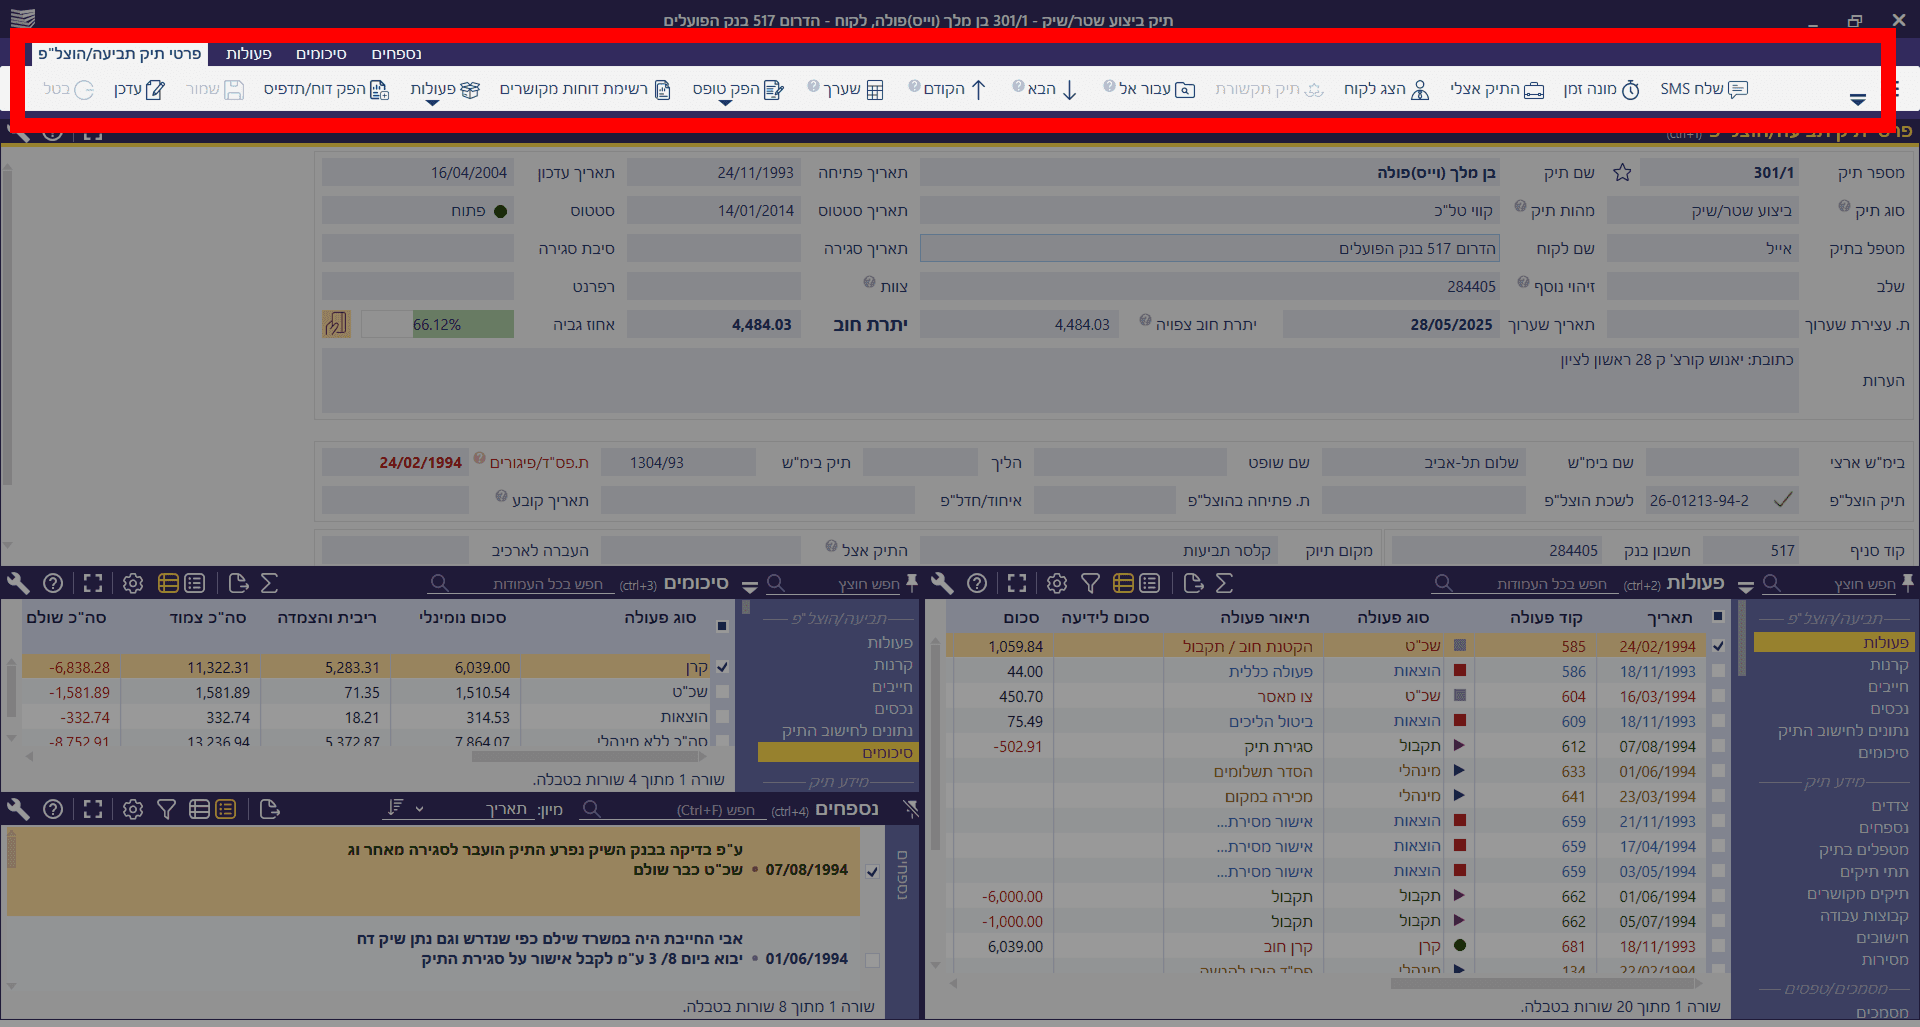
Task: Click filter funnel in פעולות panel
Action: tap(1091, 583)
